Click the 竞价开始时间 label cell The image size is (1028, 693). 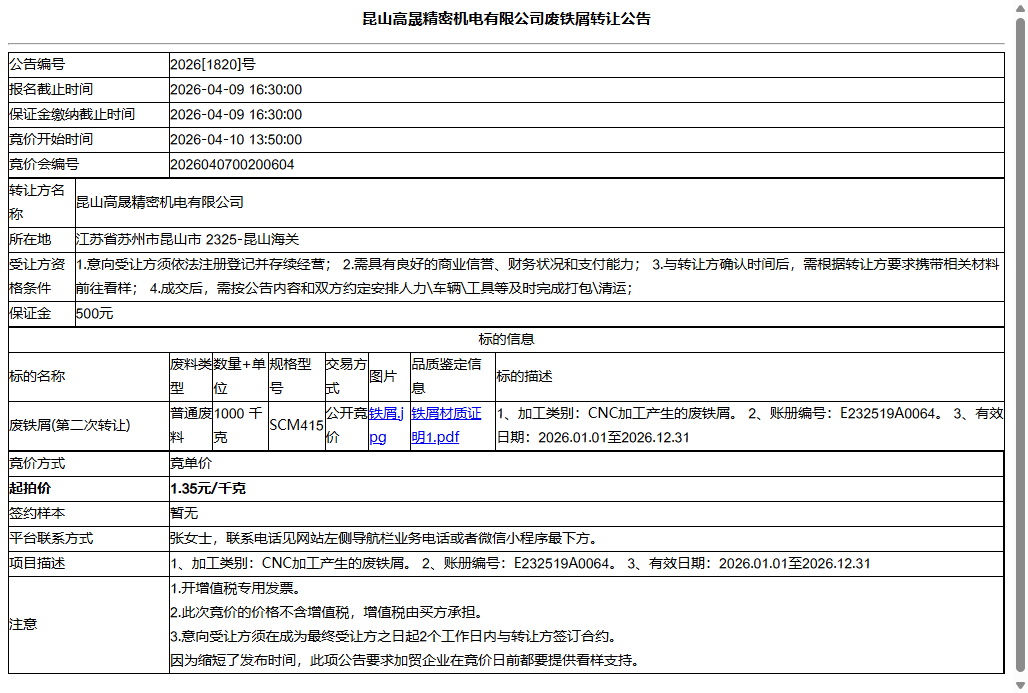pyautogui.click(x=89, y=140)
